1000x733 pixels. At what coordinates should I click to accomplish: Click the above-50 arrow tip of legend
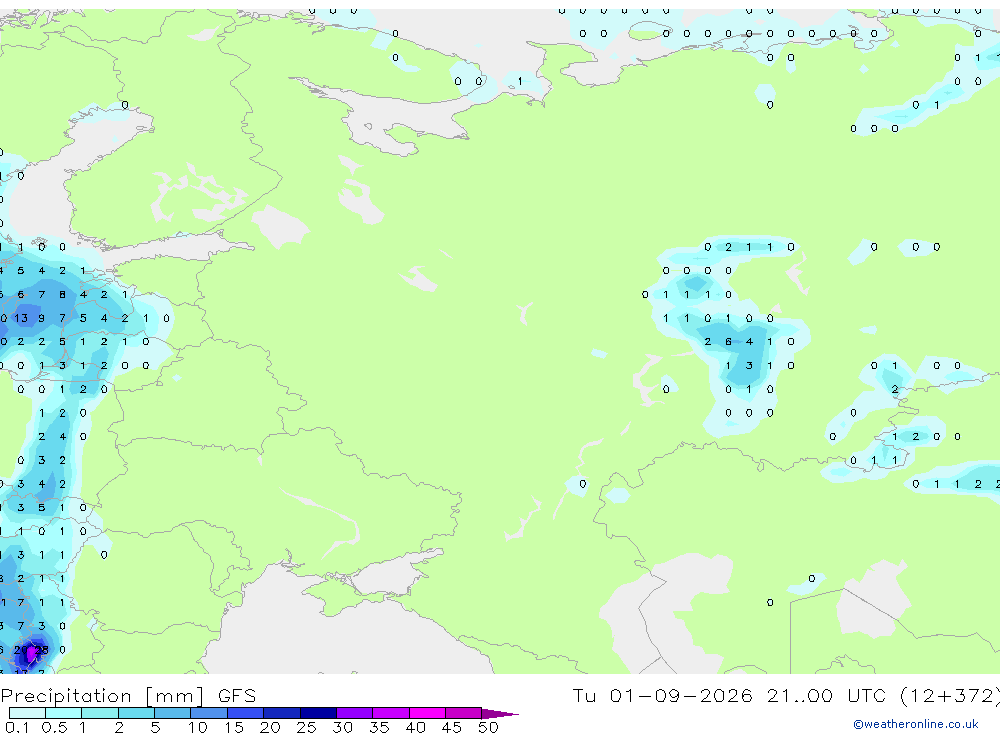(x=500, y=713)
